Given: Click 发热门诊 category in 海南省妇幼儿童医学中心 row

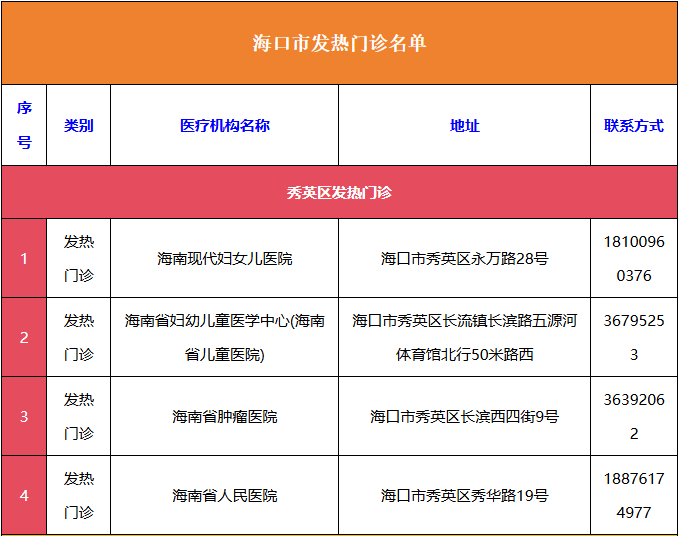Looking at the screenshot, I should point(78,337).
